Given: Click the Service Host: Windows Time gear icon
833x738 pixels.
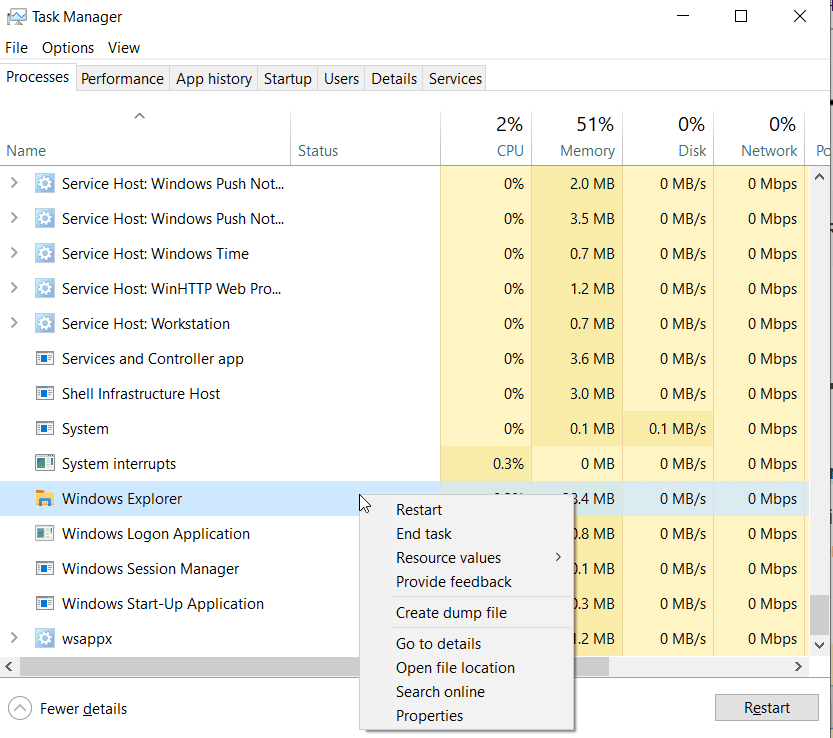Looking at the screenshot, I should coord(45,253).
